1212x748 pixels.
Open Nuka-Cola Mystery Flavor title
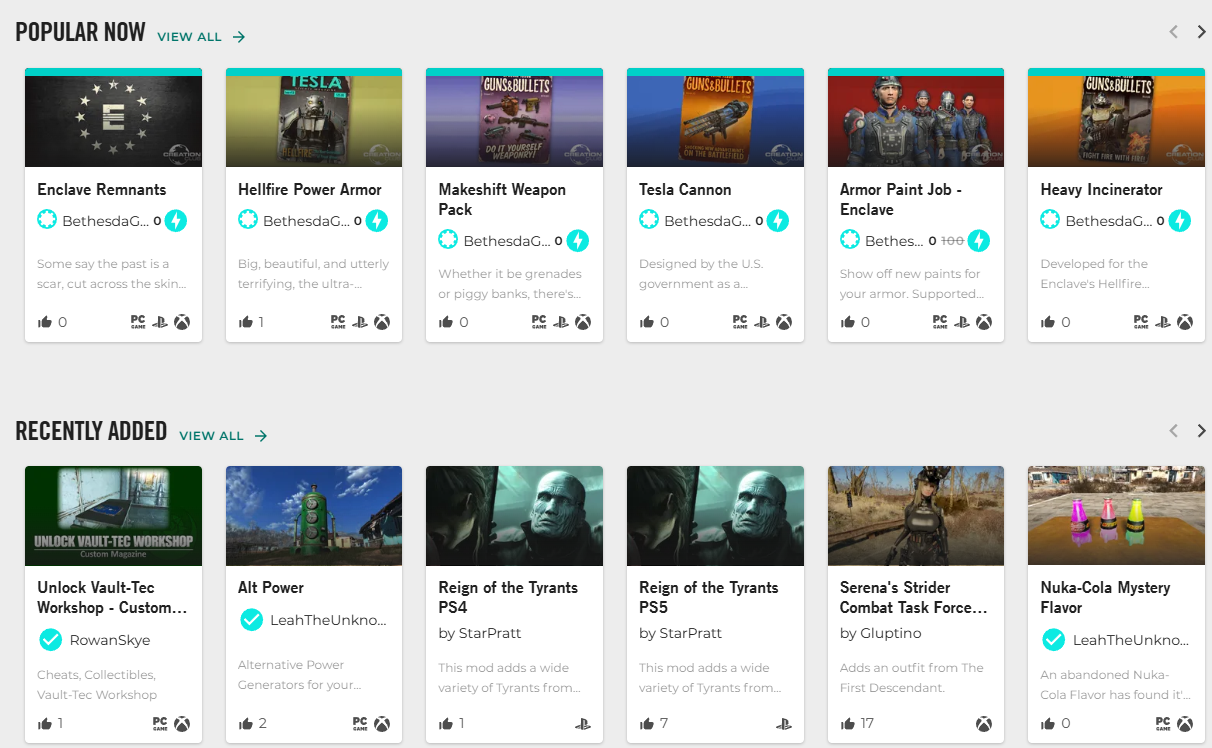click(x=1105, y=598)
